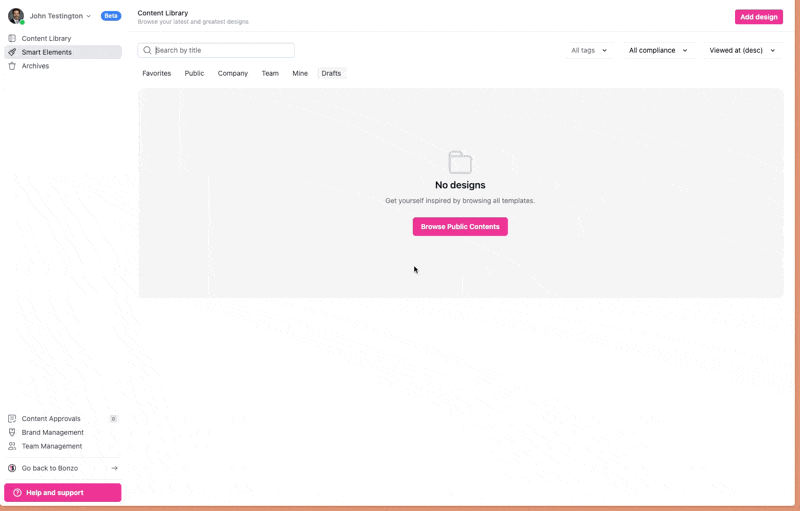Select the Drafts tab

331,73
